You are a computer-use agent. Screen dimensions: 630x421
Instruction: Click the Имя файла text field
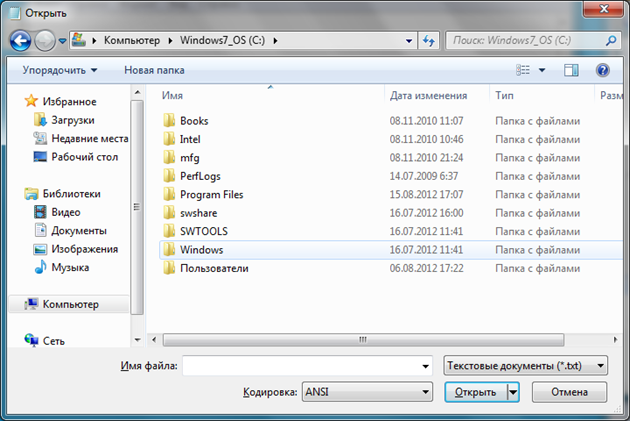pos(307,366)
